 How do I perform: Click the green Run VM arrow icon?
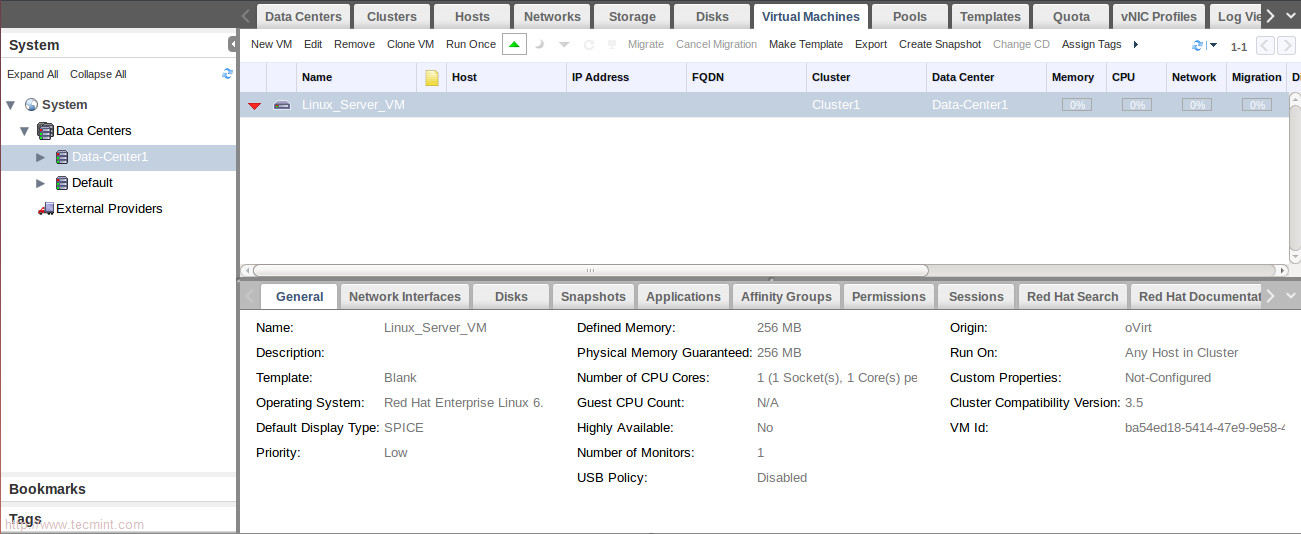(x=514, y=44)
